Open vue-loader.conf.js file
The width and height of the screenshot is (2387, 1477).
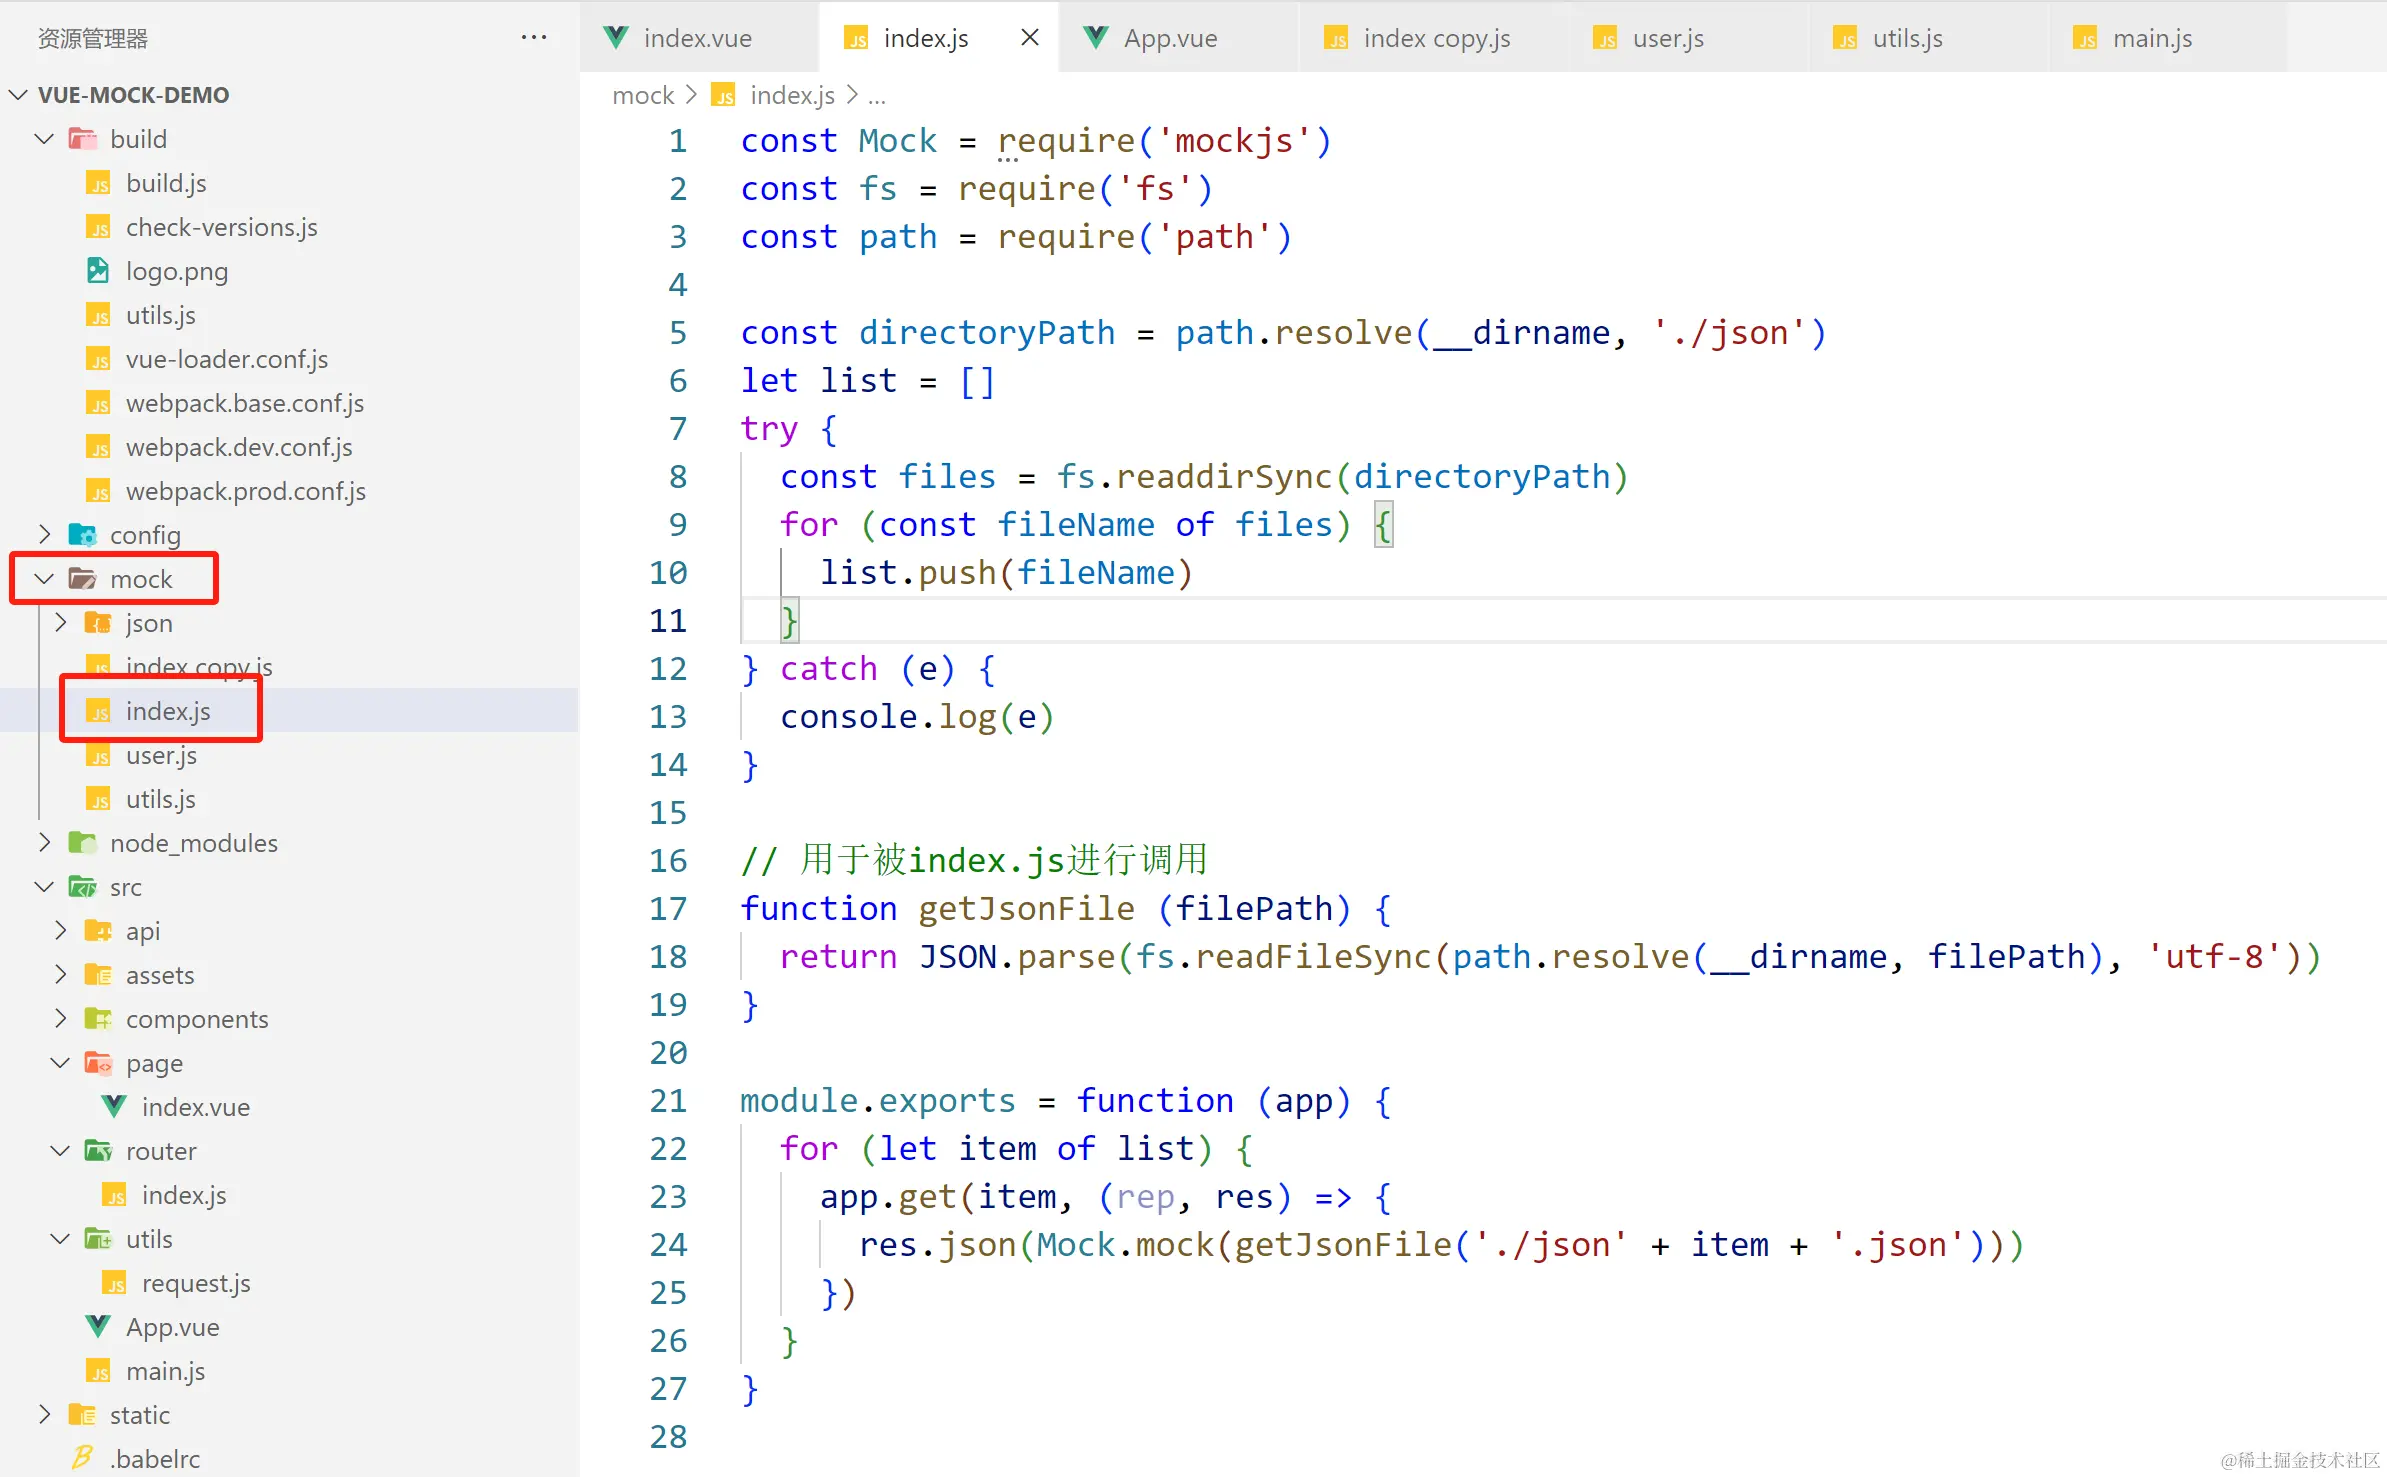click(227, 360)
